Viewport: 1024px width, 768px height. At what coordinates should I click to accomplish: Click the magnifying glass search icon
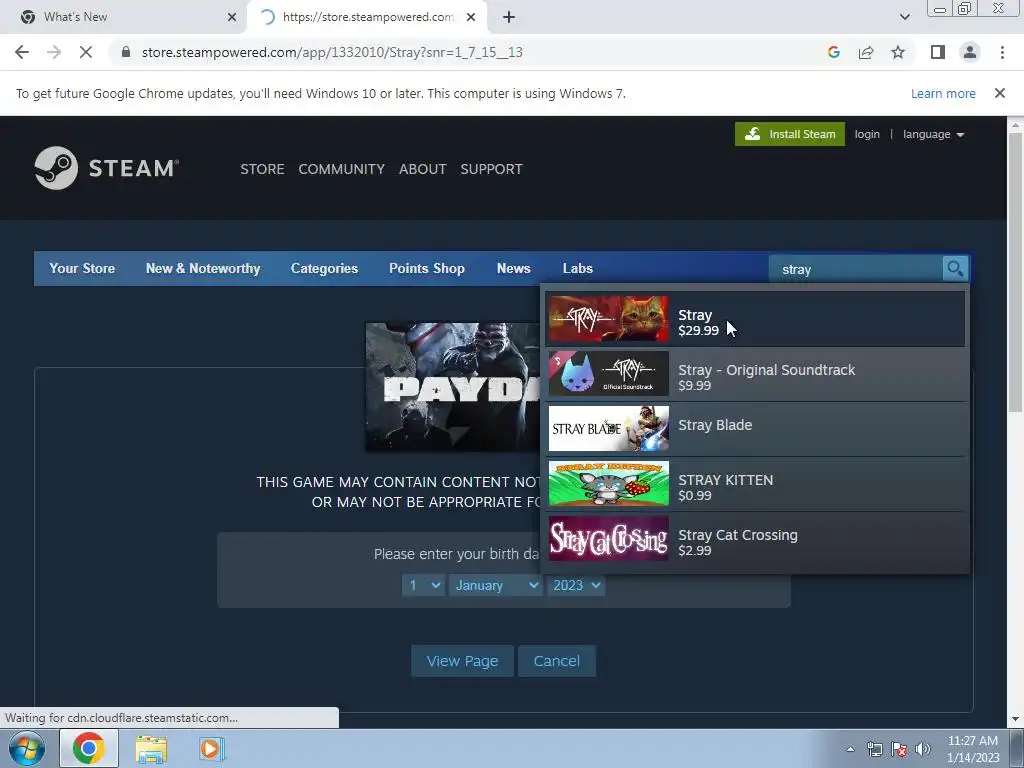pyautogui.click(x=955, y=268)
